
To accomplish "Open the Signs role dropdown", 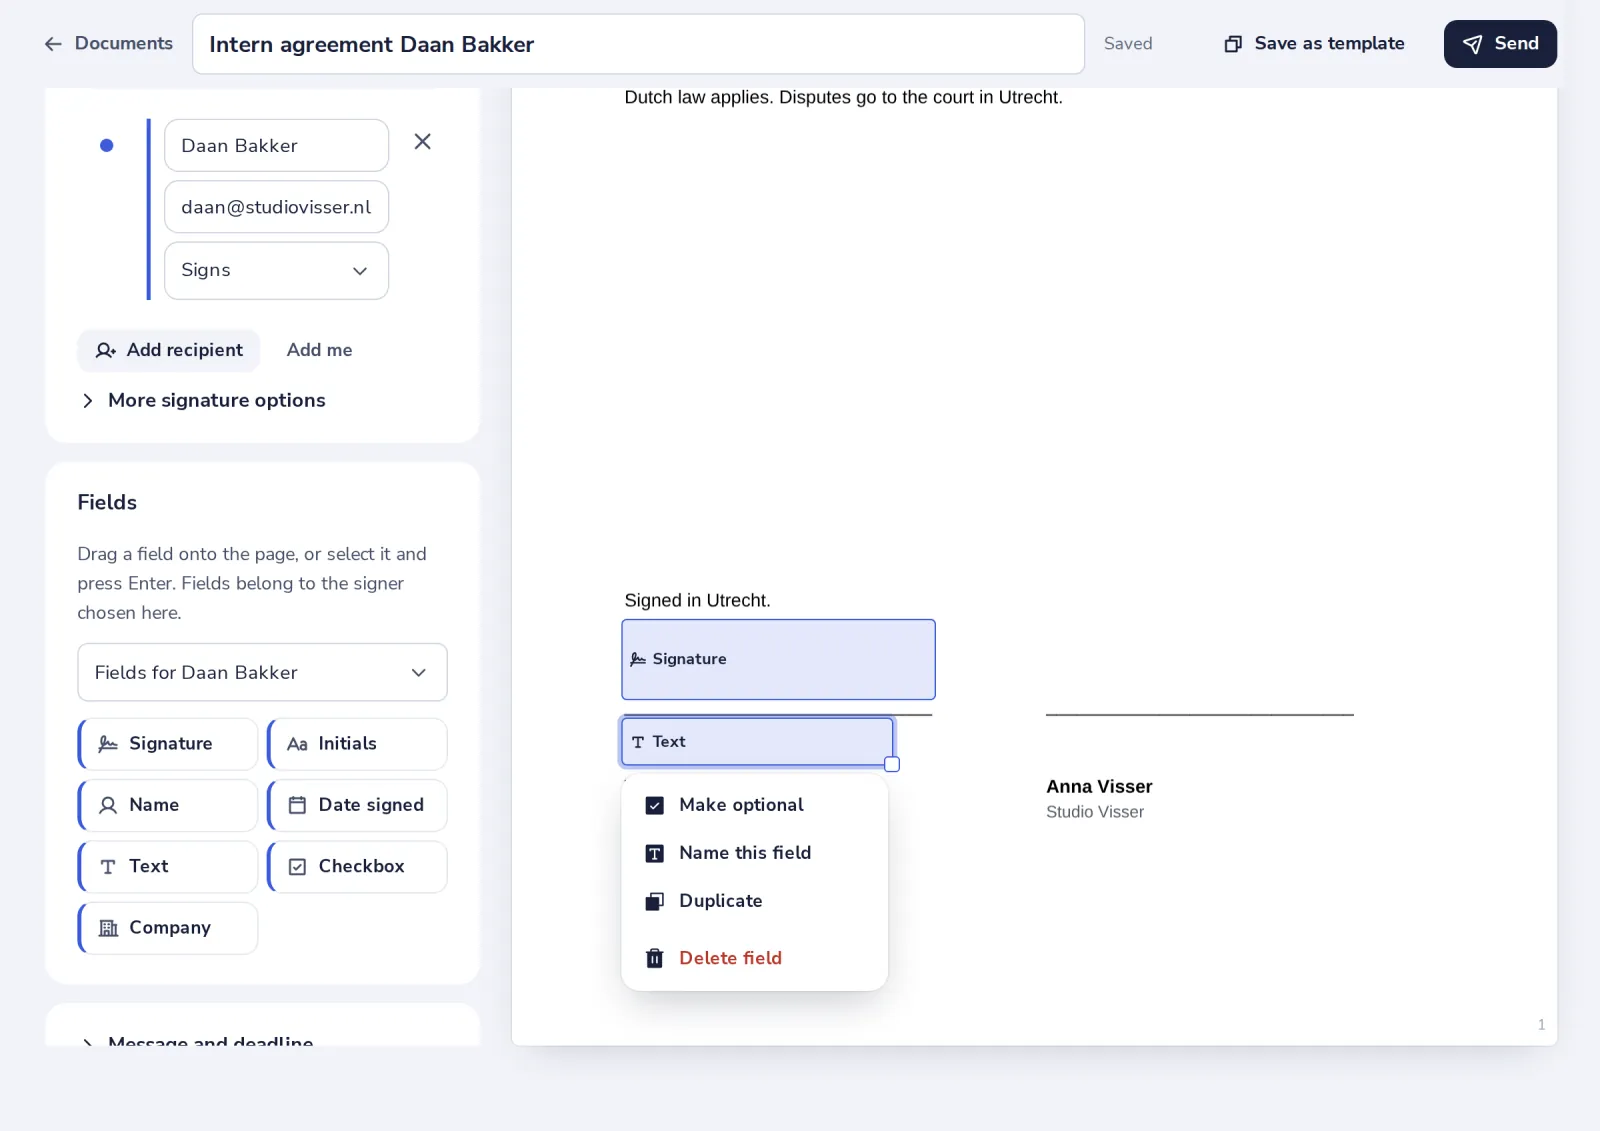I will (276, 270).
